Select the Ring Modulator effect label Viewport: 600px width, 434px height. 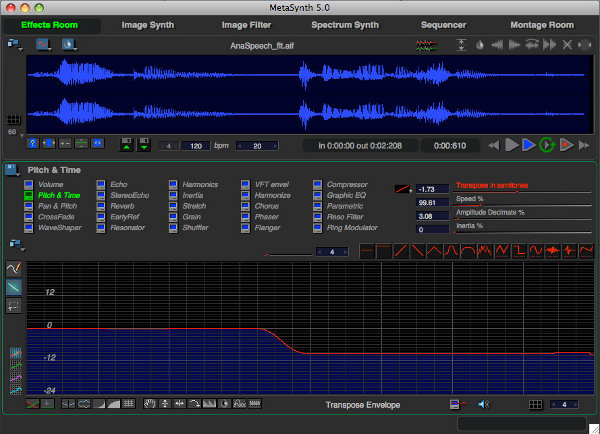point(352,228)
